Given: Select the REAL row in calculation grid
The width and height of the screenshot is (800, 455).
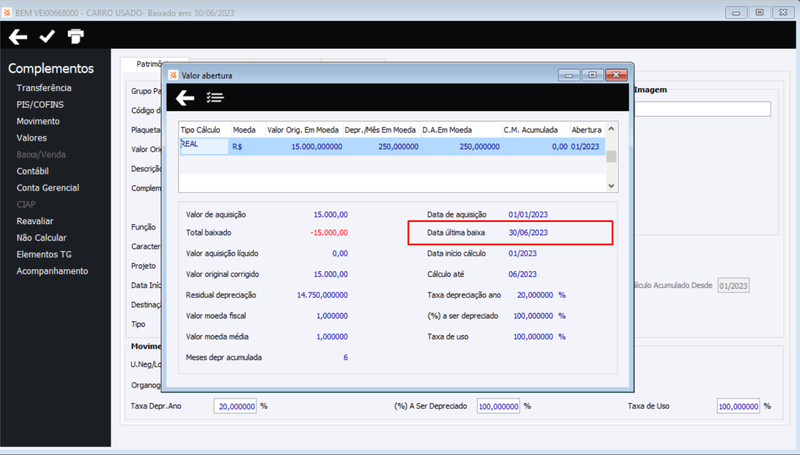Looking at the screenshot, I should pyautogui.click(x=392, y=146).
